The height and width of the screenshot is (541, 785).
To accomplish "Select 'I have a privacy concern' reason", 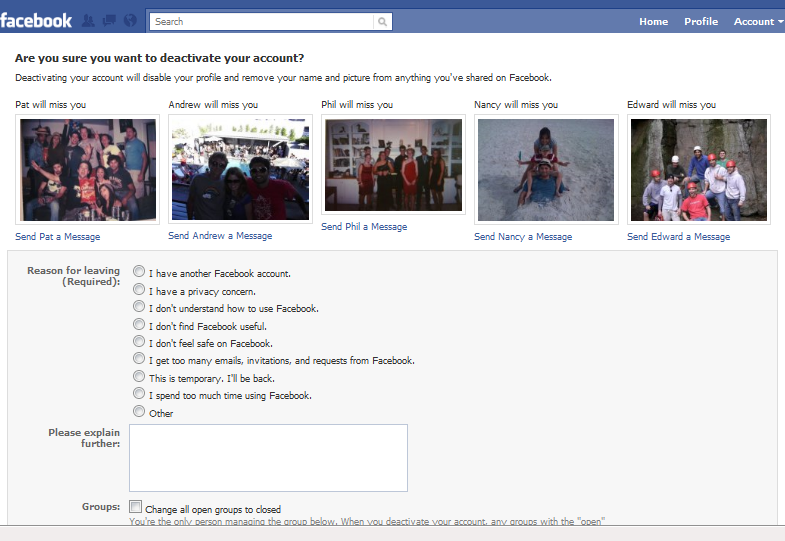I will pos(139,289).
